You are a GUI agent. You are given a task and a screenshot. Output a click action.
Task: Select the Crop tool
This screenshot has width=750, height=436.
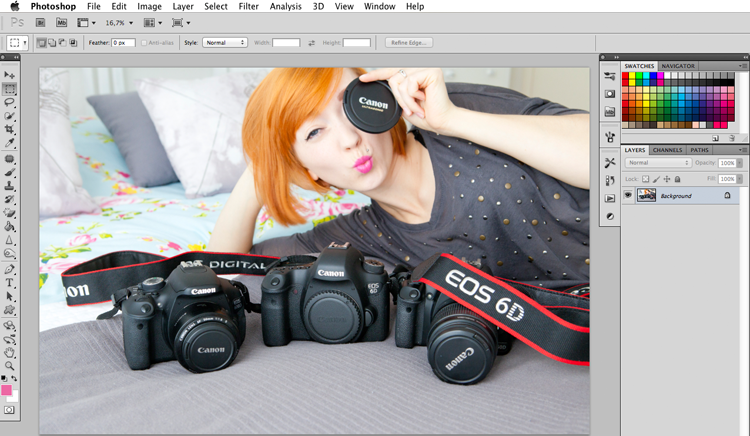[x=9, y=129]
